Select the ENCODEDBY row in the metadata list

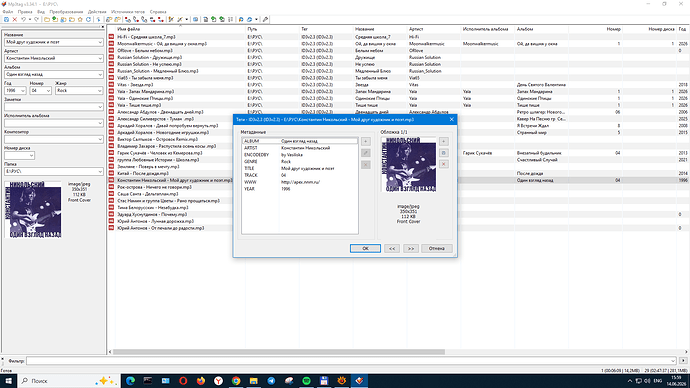(300, 155)
